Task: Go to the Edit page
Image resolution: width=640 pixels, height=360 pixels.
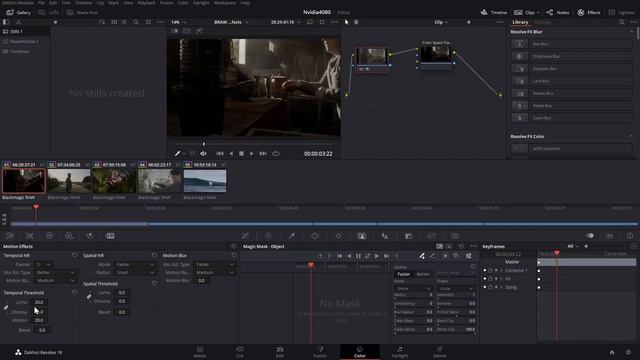Action: [280, 352]
